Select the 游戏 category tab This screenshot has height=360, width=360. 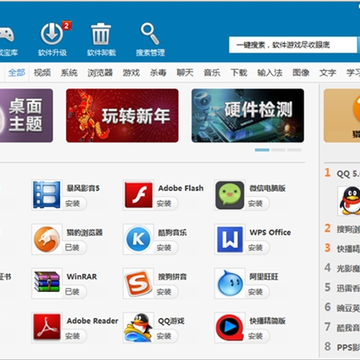(x=131, y=72)
